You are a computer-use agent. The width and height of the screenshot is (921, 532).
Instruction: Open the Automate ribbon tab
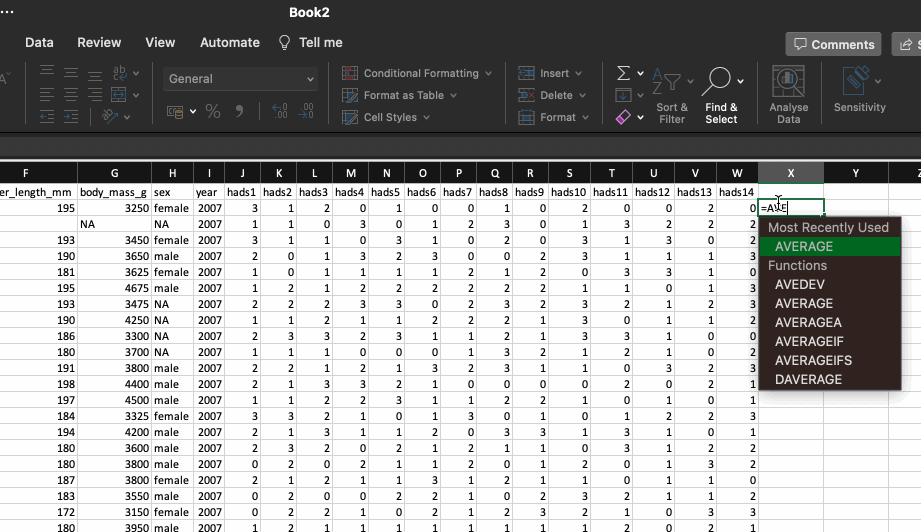tap(230, 43)
